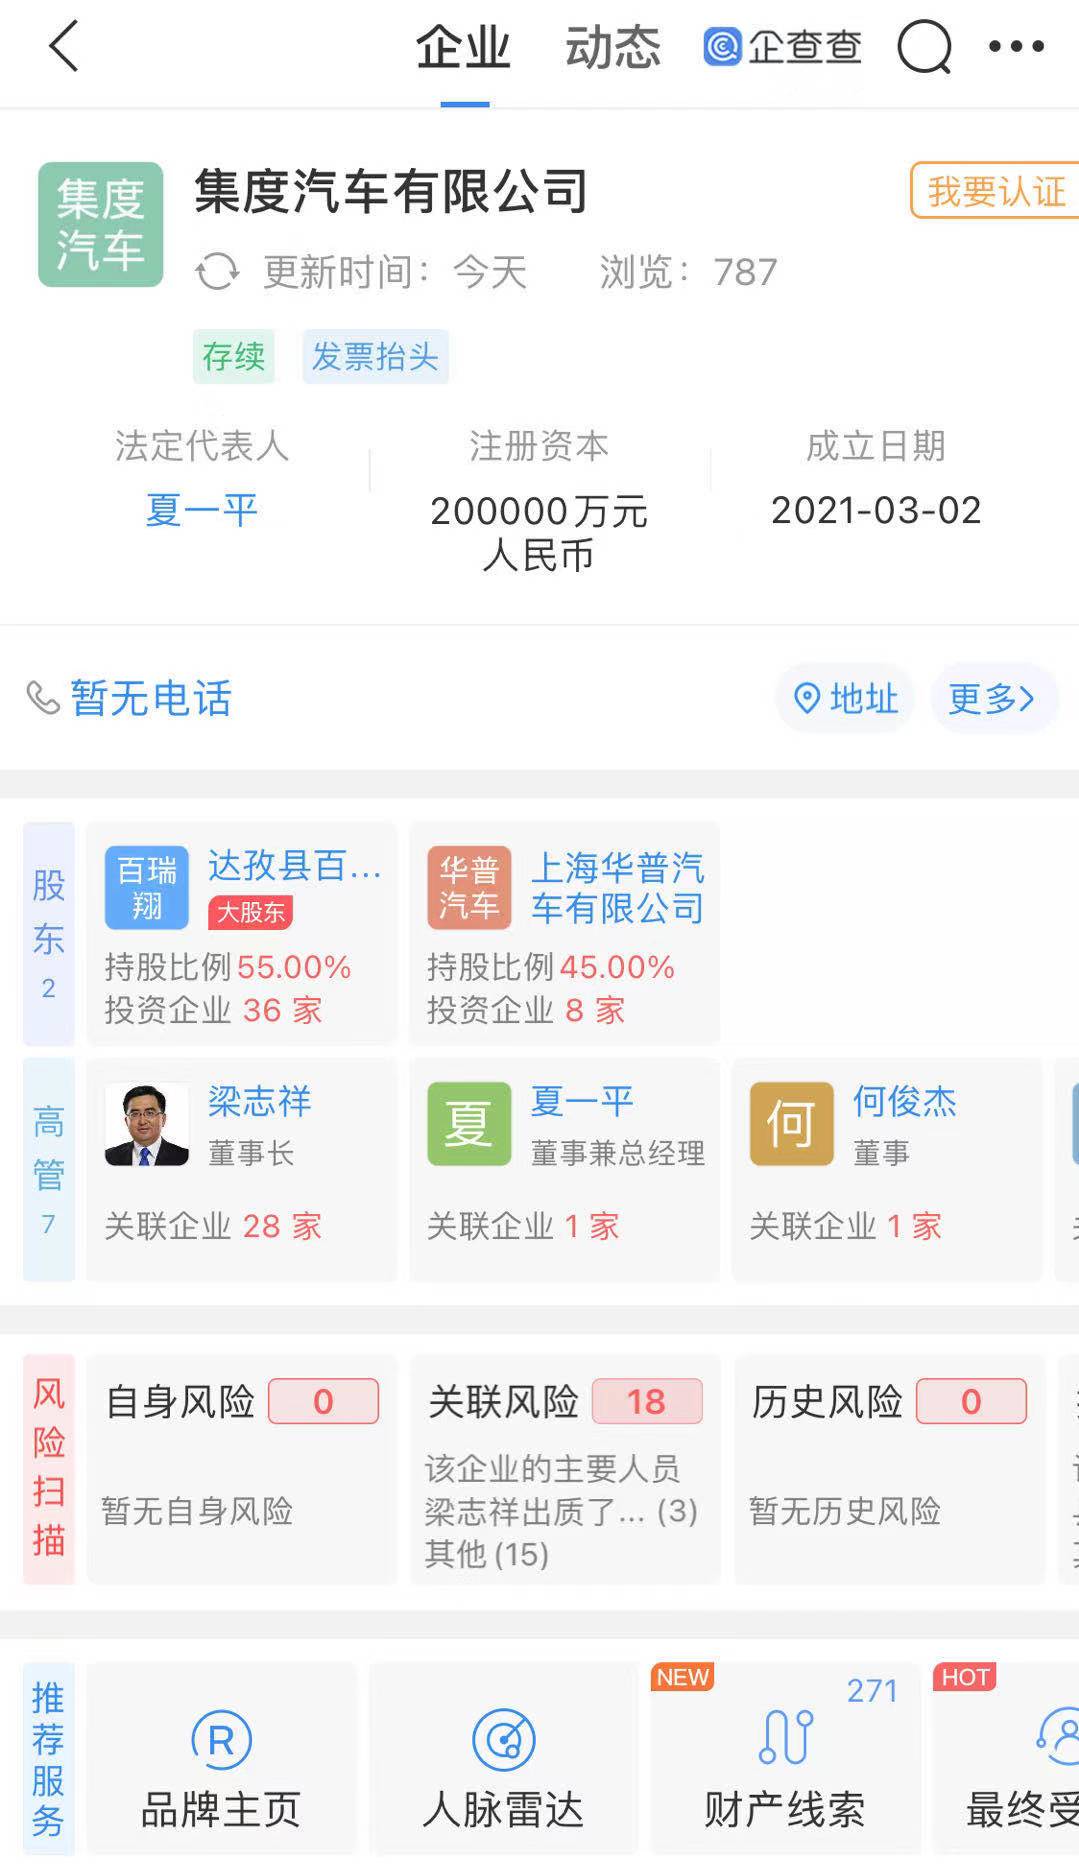Open 何俊杰 executive name link

pyautogui.click(x=904, y=1101)
